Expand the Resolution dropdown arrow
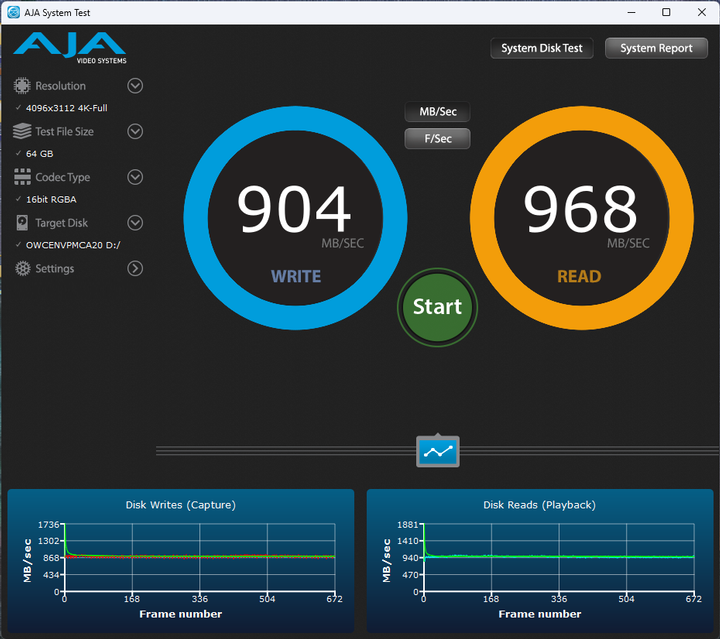The width and height of the screenshot is (720, 639). 135,86
